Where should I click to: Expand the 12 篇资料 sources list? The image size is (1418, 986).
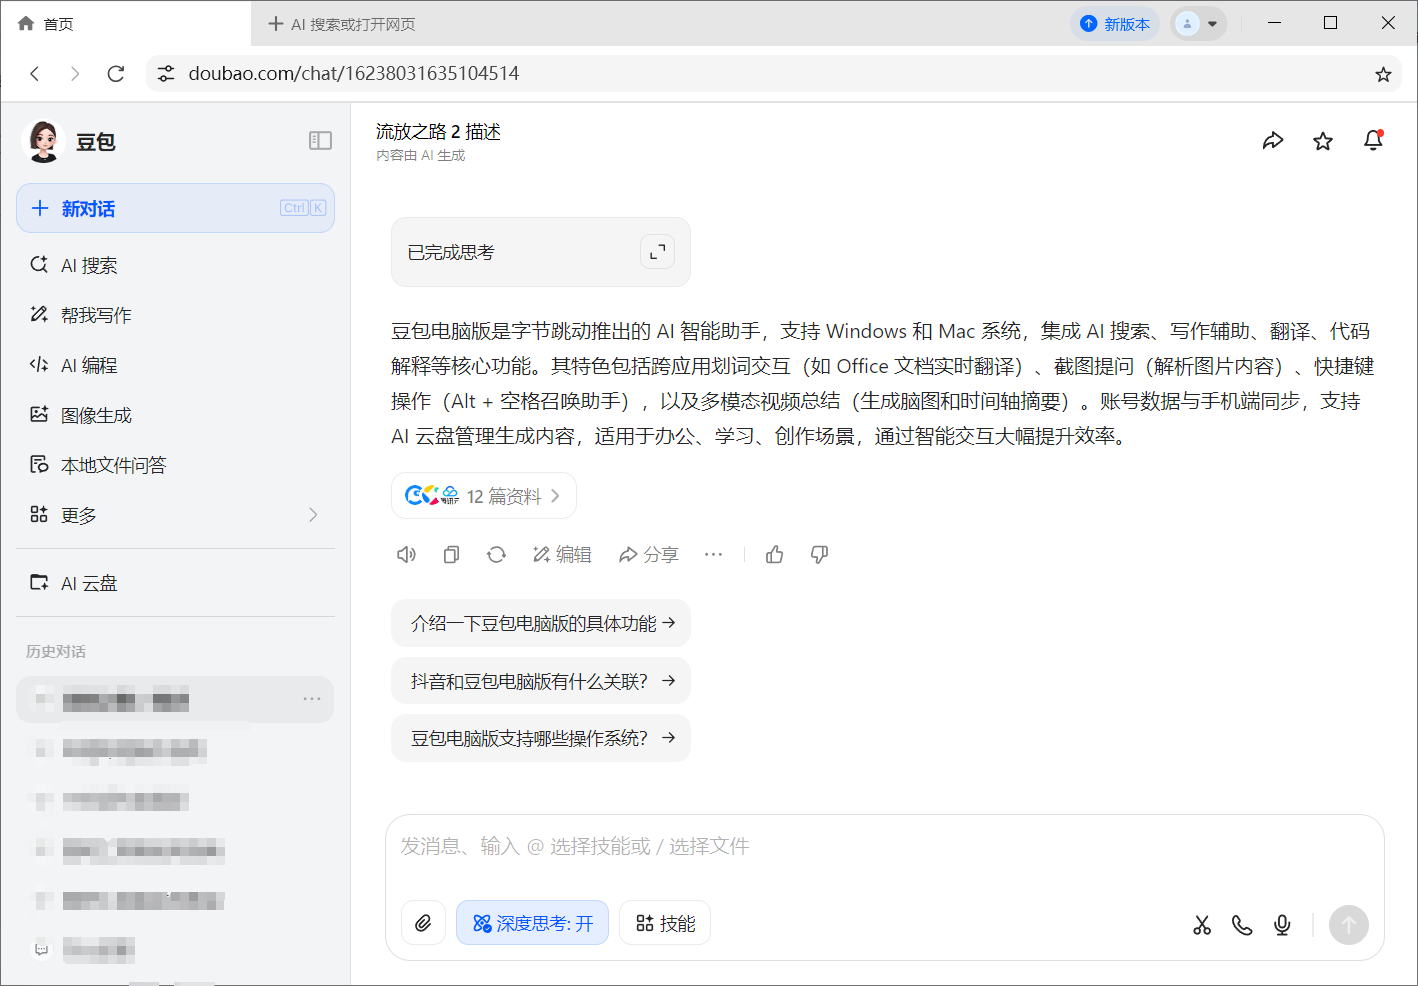483,495
